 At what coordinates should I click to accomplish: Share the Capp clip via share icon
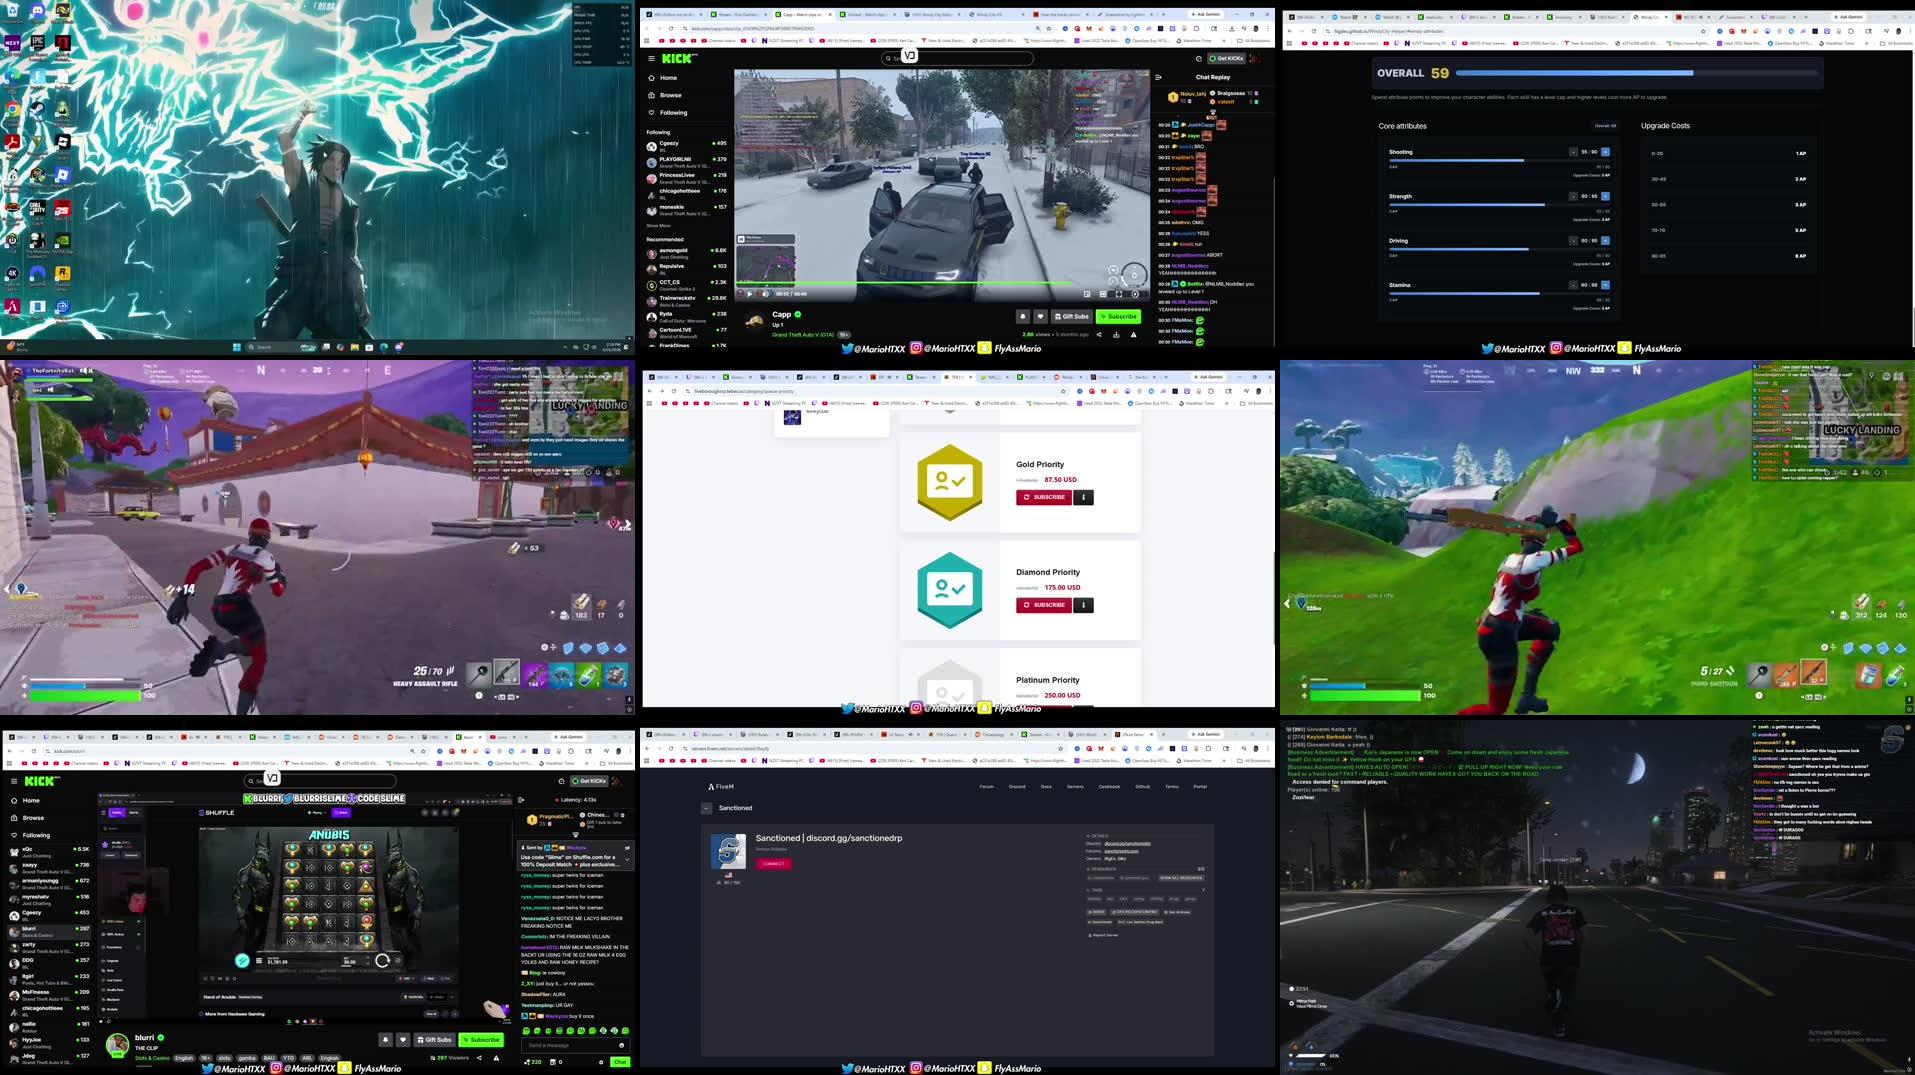click(x=1099, y=335)
